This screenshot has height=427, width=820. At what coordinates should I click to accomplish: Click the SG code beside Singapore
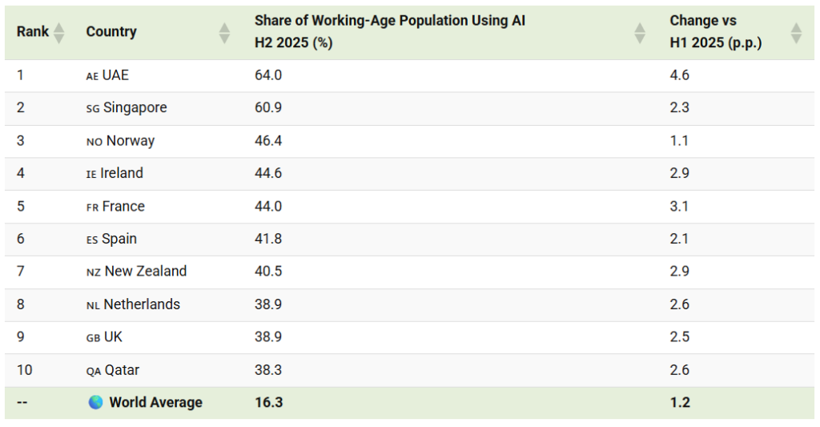tap(93, 108)
